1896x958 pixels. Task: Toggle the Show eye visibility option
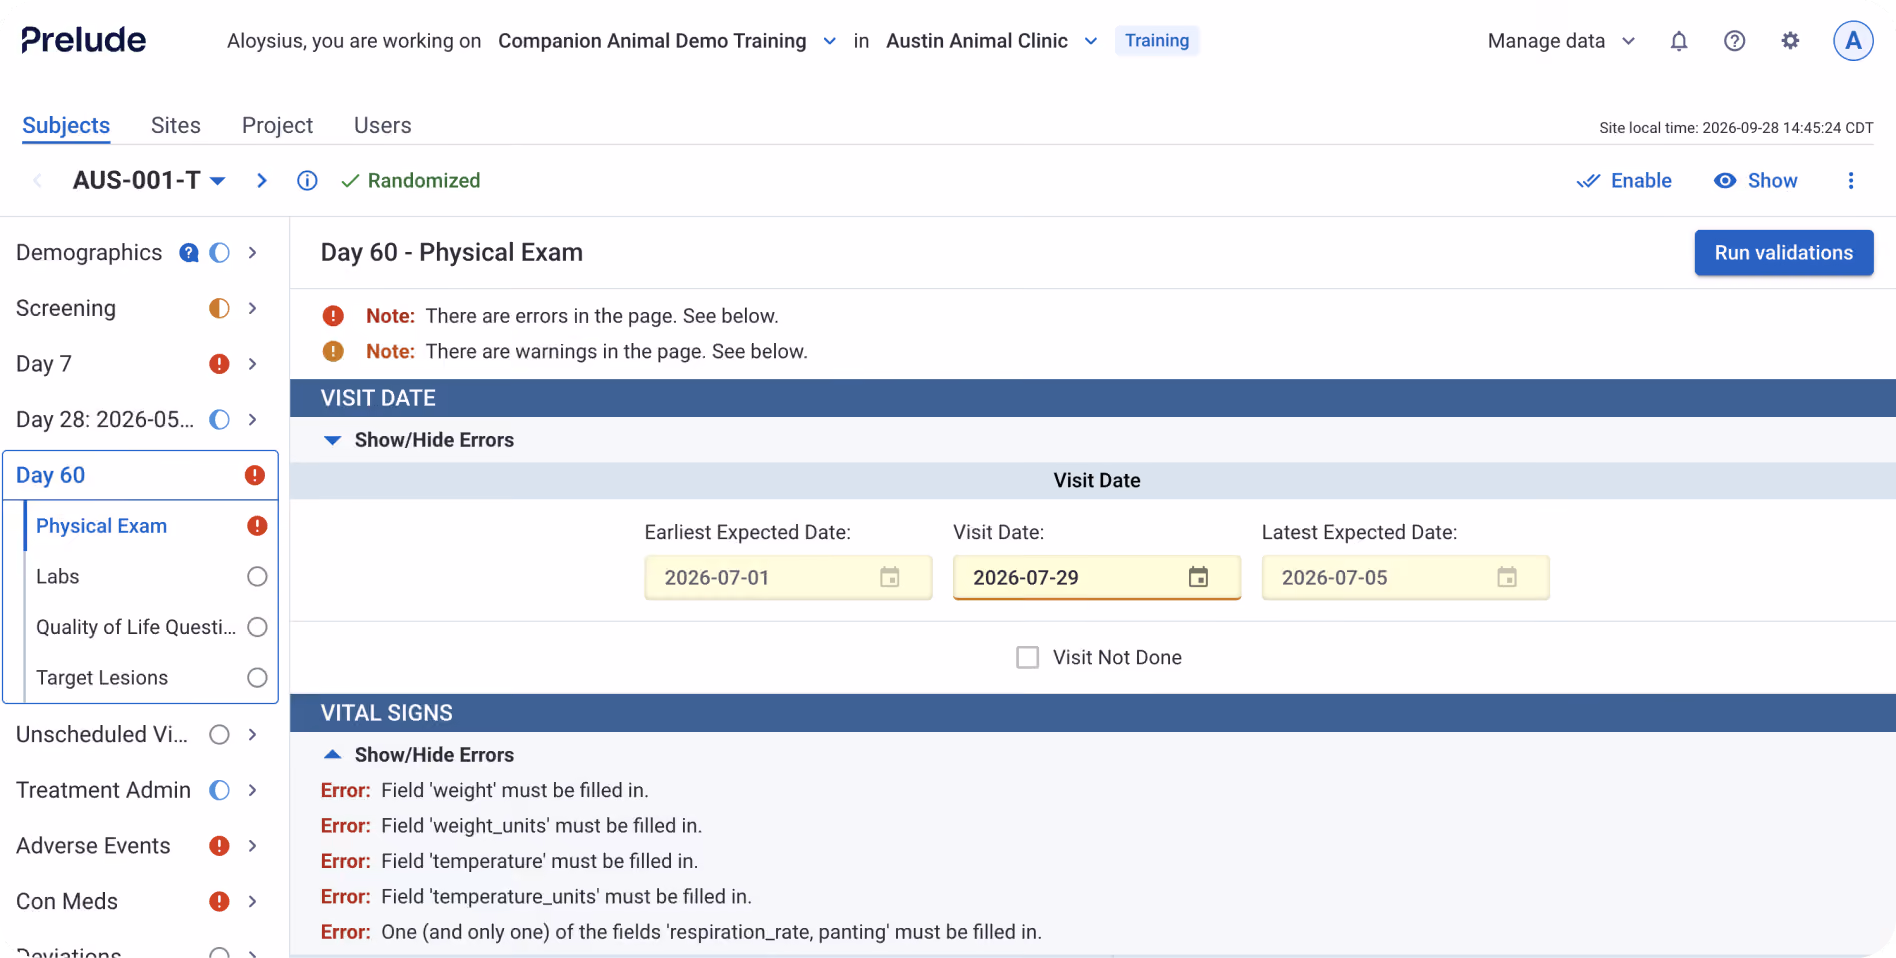tap(1755, 181)
